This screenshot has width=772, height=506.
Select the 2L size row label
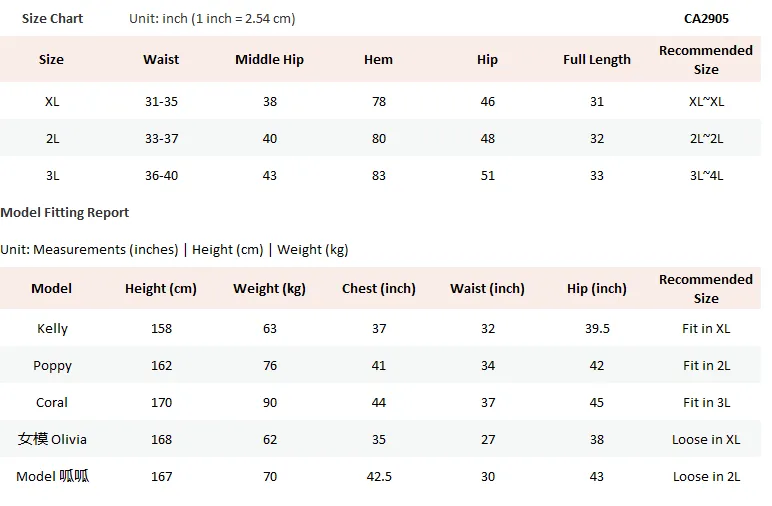coord(52,138)
